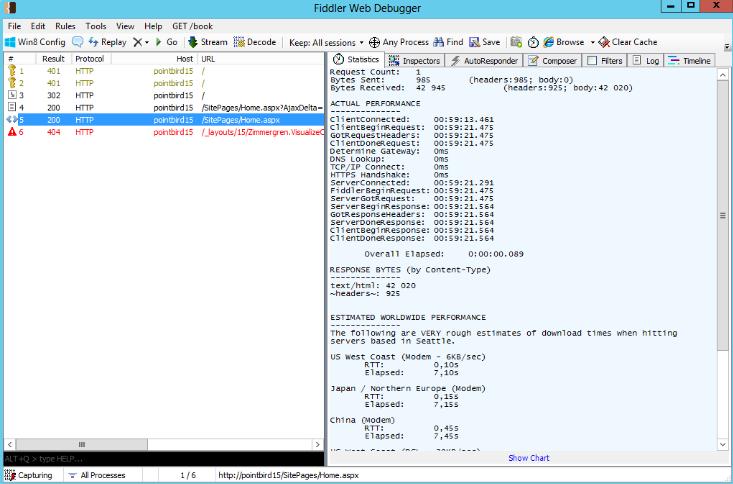Screen dimensions: 733x484
Task: Select session 2 with 401 result
Action: [x=164, y=83]
